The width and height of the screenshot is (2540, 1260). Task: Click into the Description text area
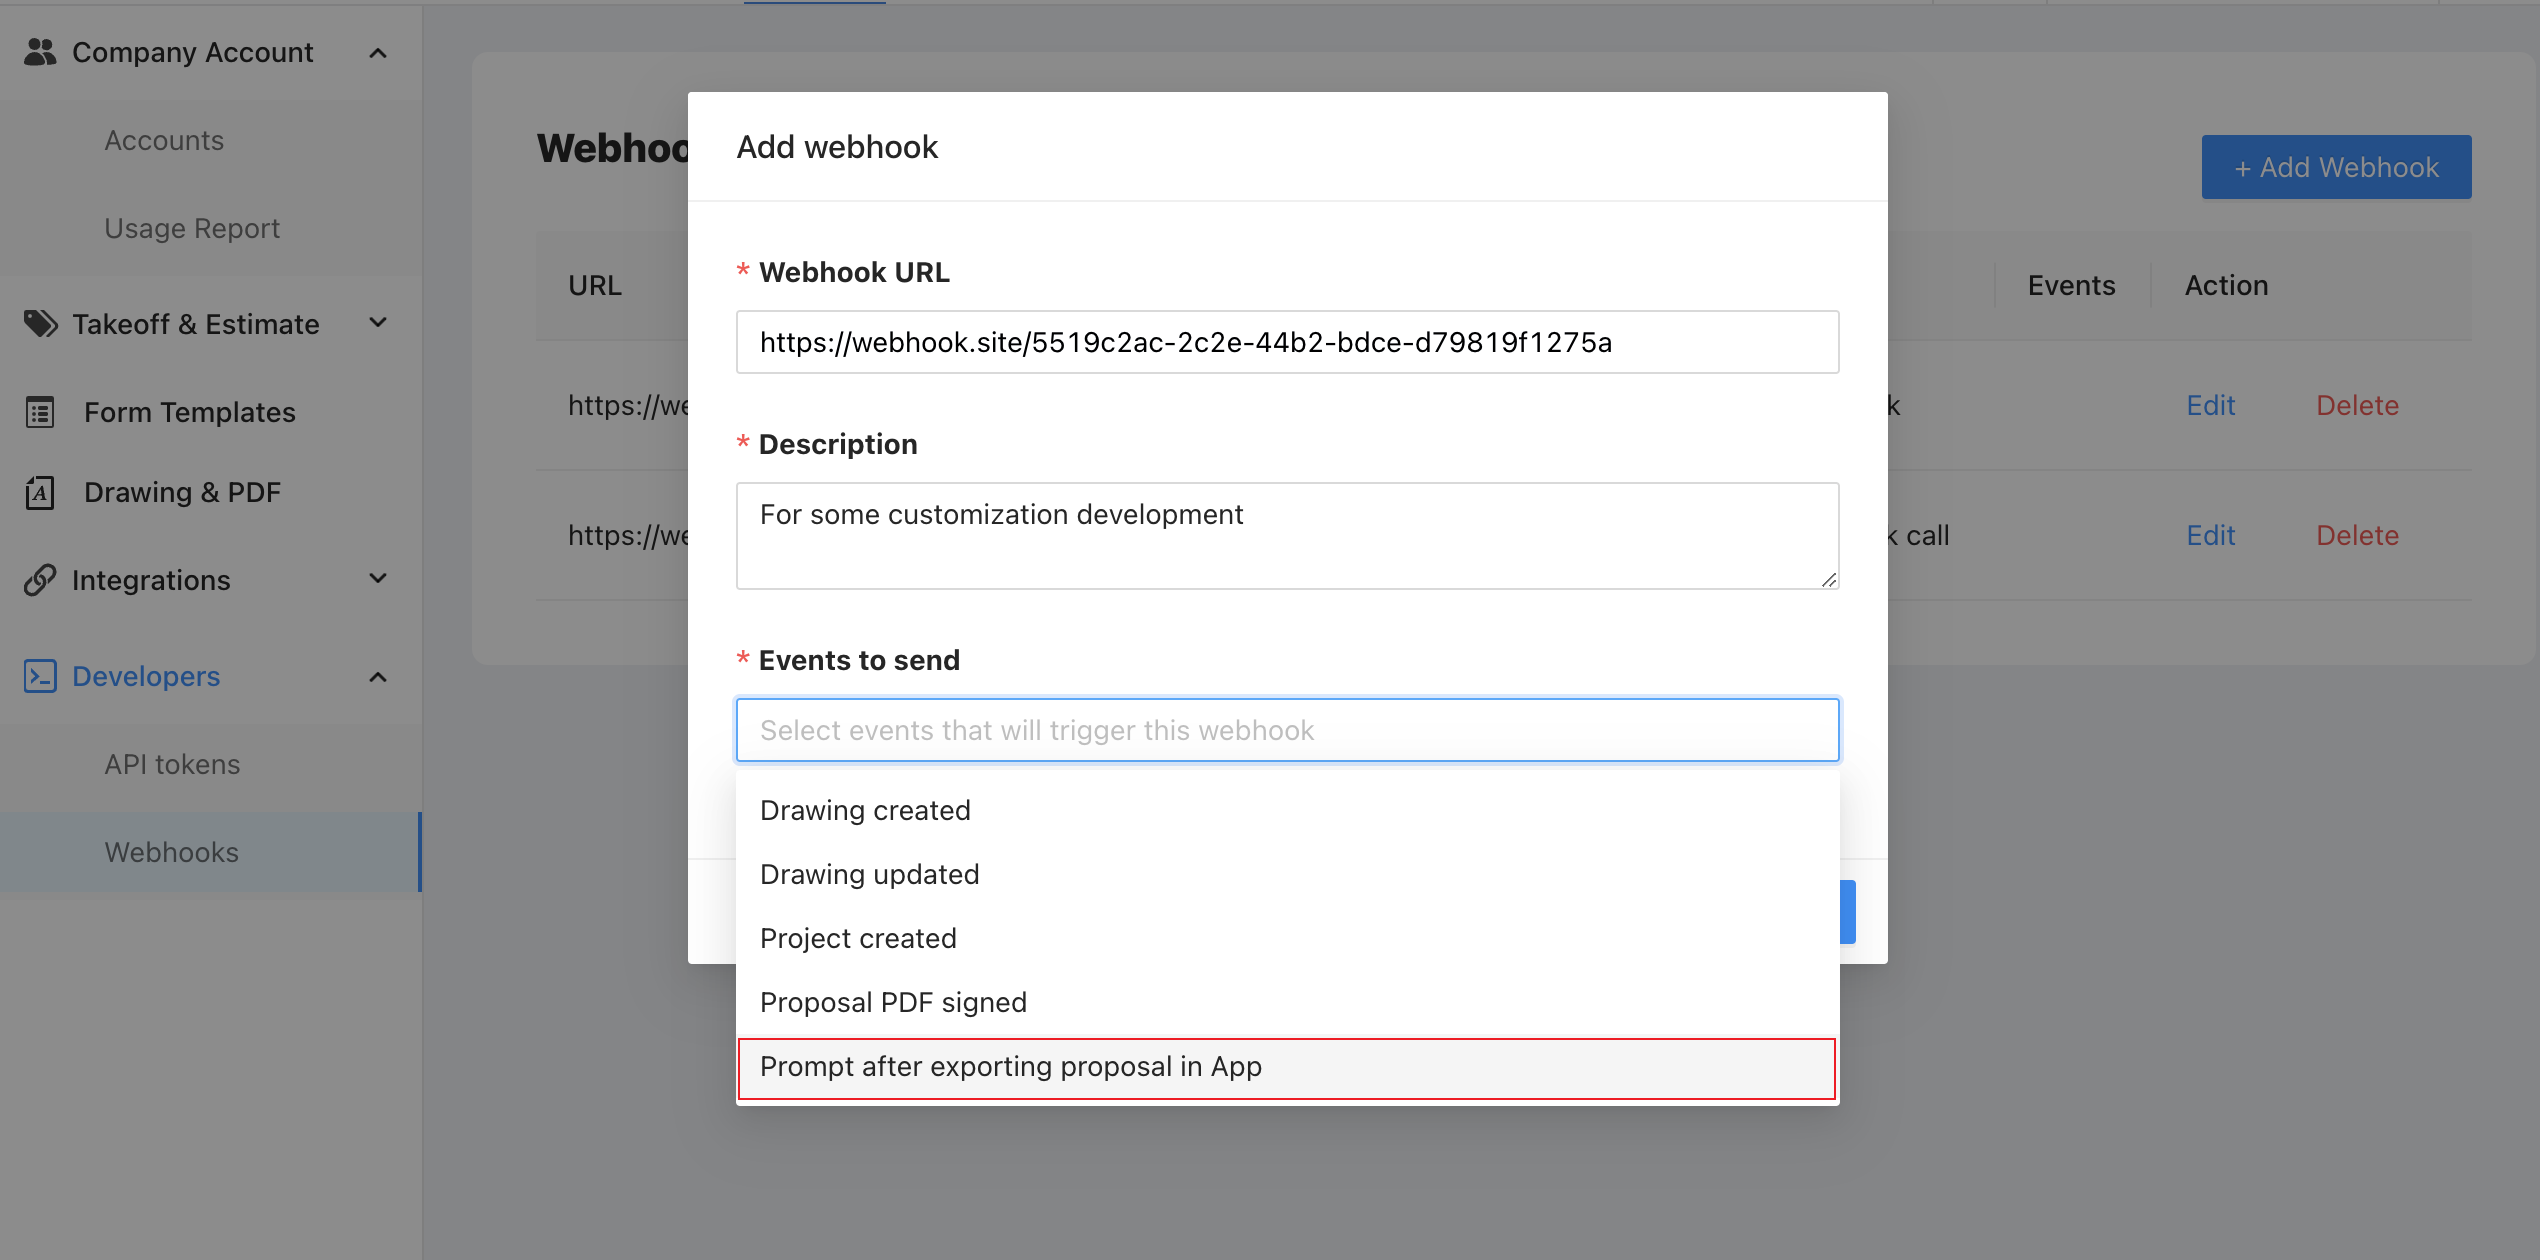(x=1287, y=536)
